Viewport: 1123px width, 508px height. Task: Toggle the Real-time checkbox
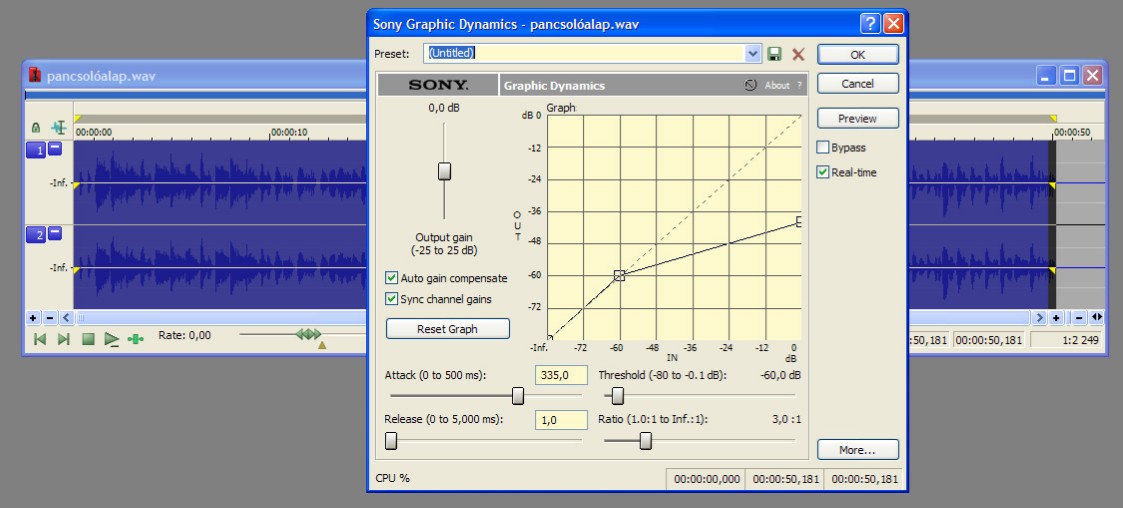pos(823,173)
